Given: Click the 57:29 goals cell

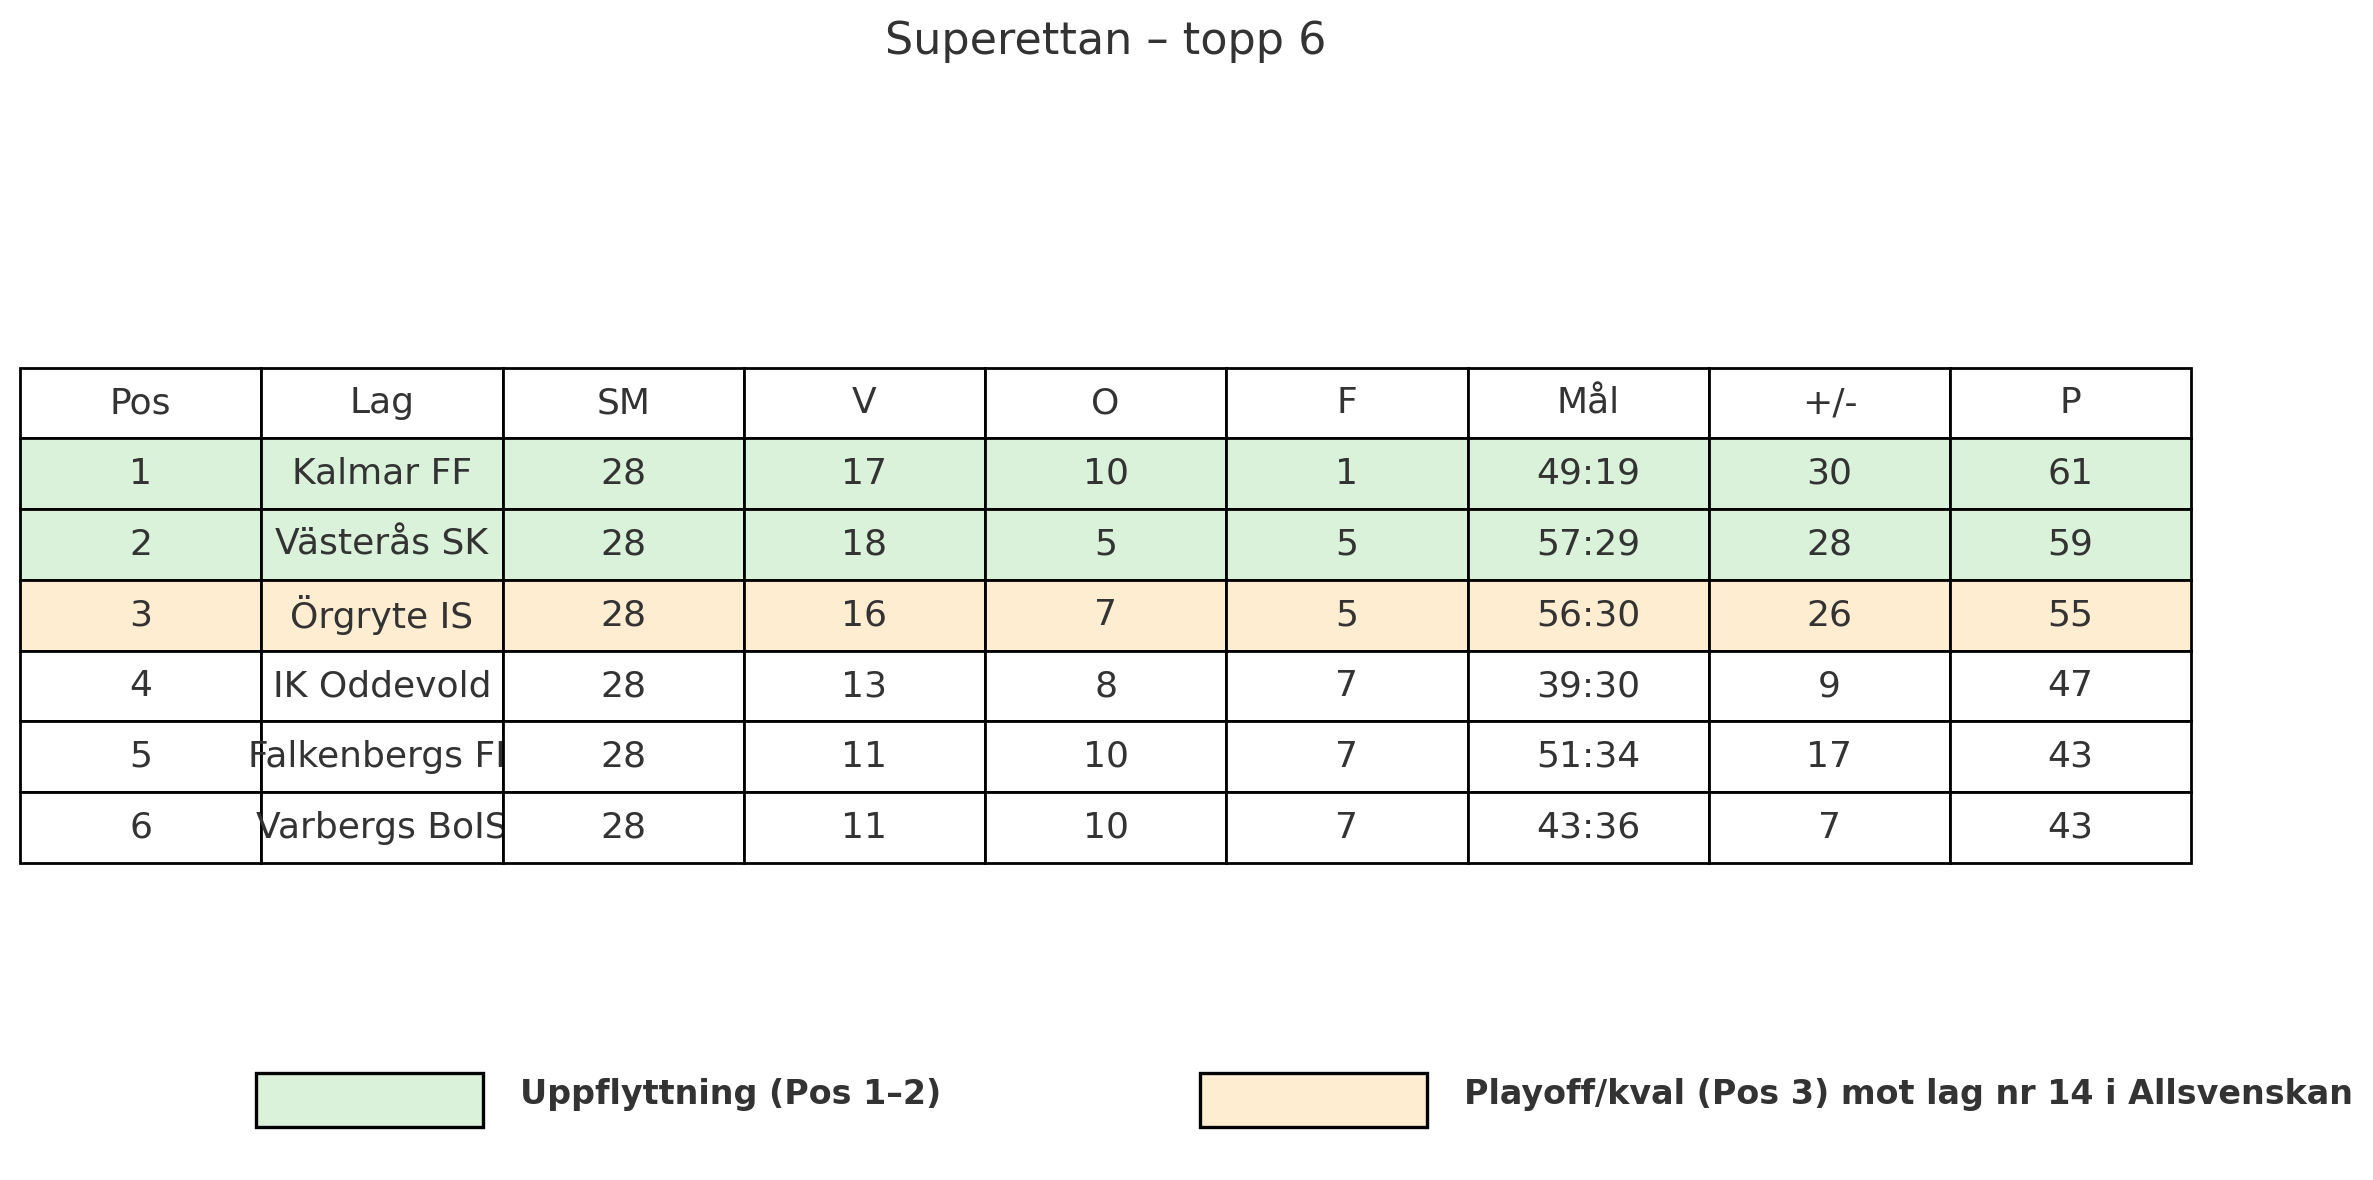Looking at the screenshot, I should coord(1587,544).
